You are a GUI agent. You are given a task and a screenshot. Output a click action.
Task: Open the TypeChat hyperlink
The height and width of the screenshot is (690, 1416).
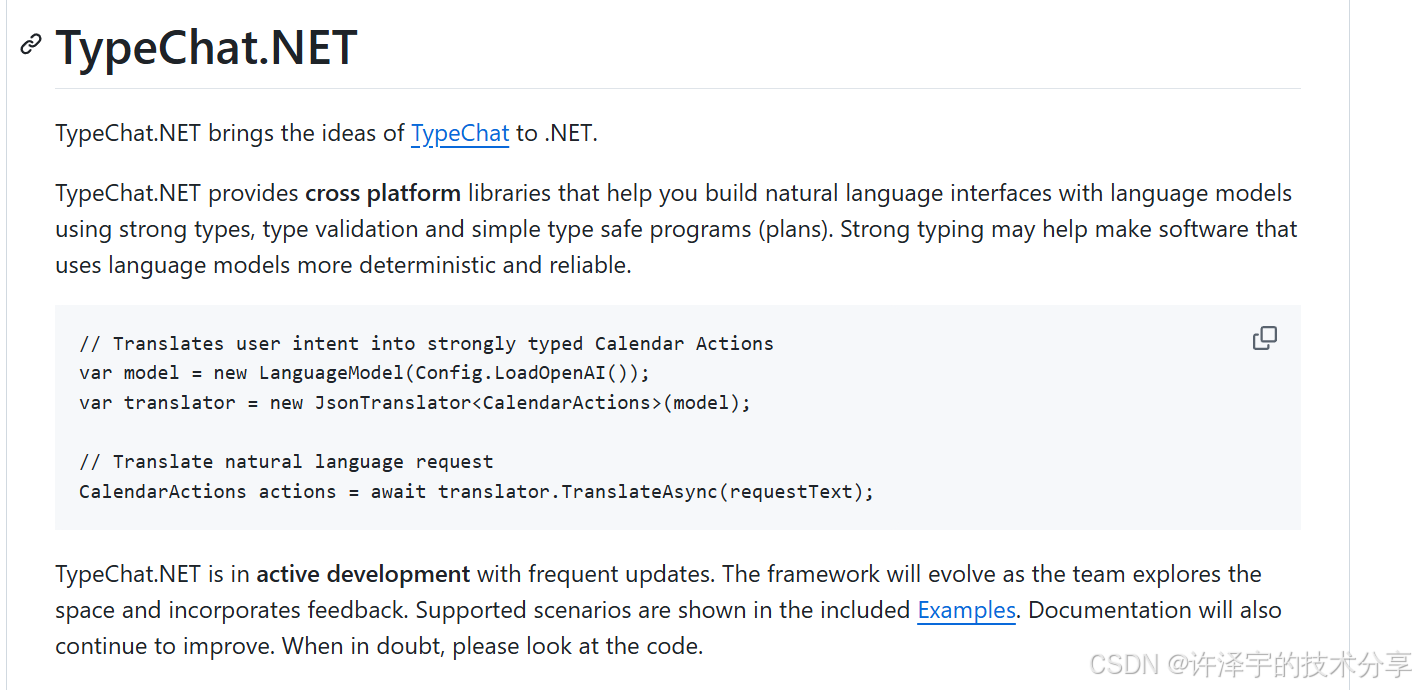[x=460, y=133]
